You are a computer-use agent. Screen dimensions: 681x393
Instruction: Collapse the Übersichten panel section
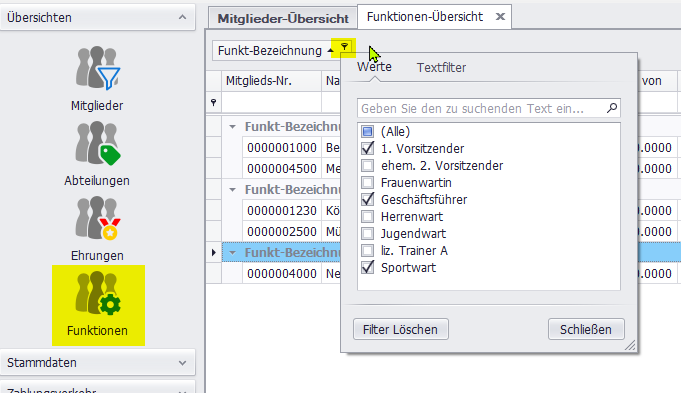coord(182,17)
